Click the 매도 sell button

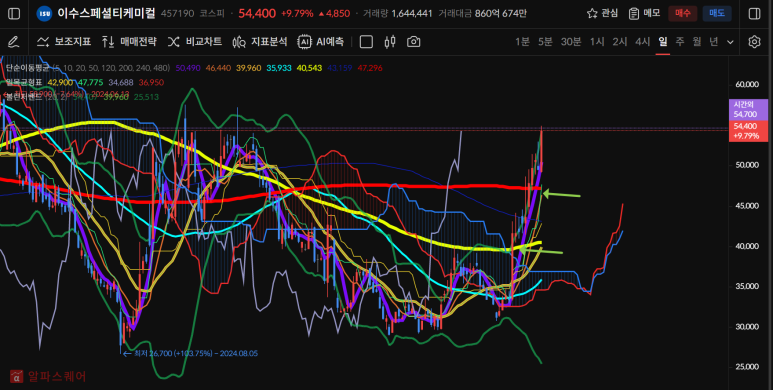[x=717, y=14]
